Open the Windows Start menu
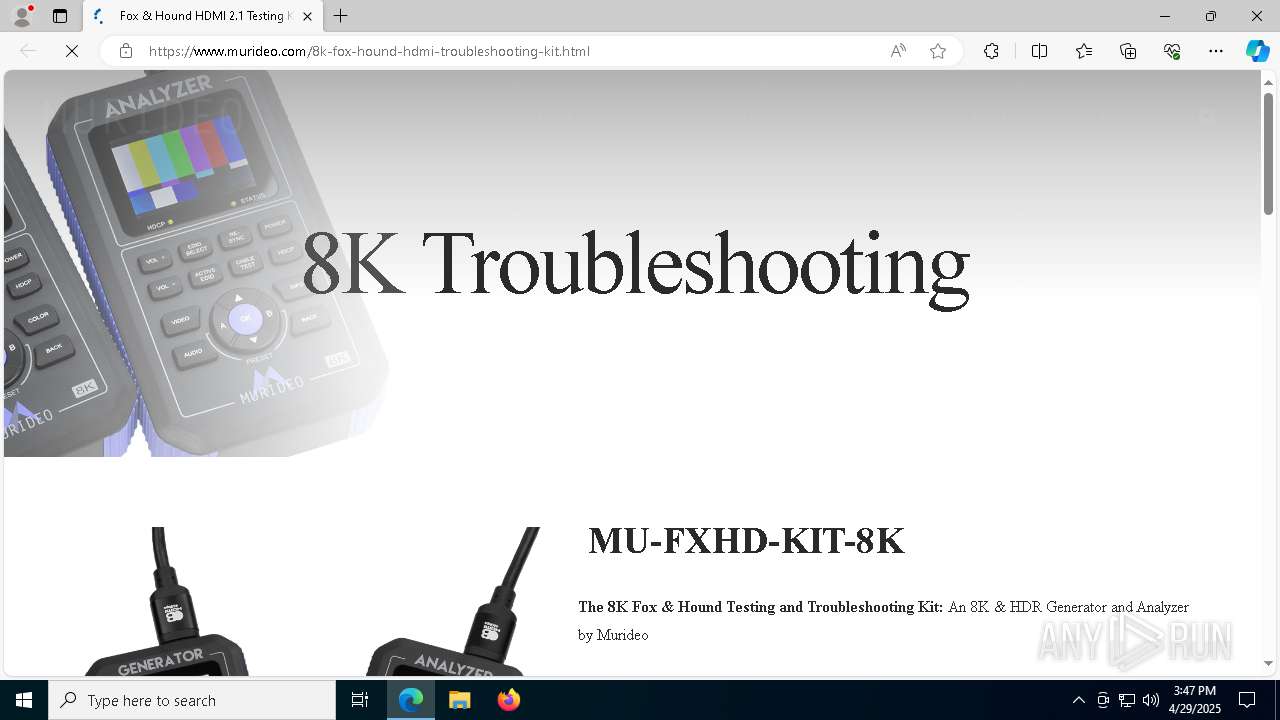Image resolution: width=1280 pixels, height=720 pixels. [x=24, y=700]
